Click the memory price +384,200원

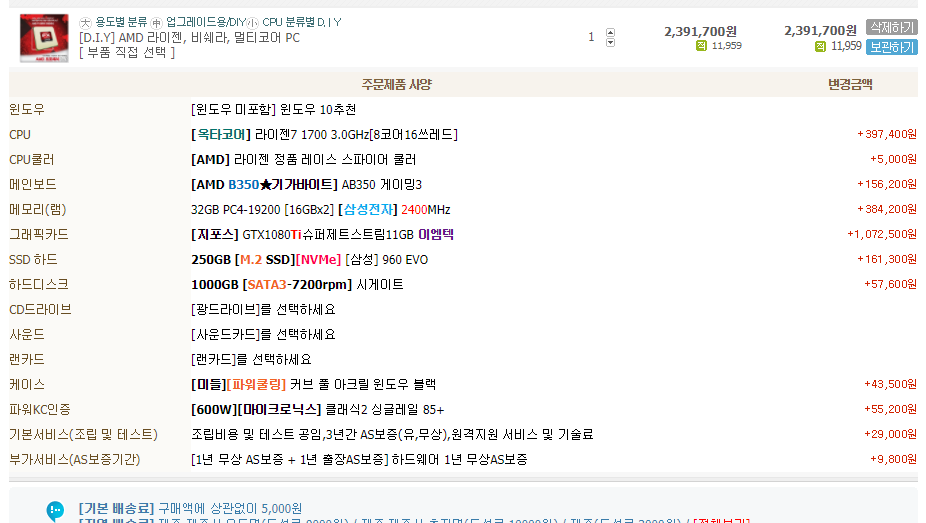click(x=887, y=209)
